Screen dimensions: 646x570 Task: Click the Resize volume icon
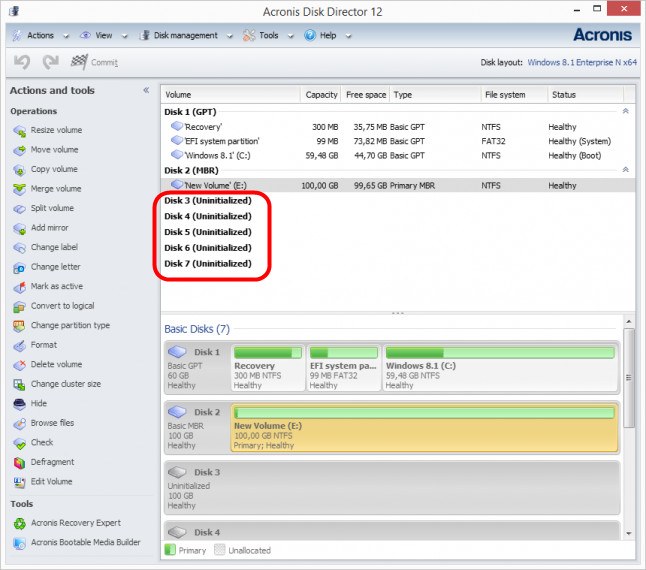tap(19, 131)
